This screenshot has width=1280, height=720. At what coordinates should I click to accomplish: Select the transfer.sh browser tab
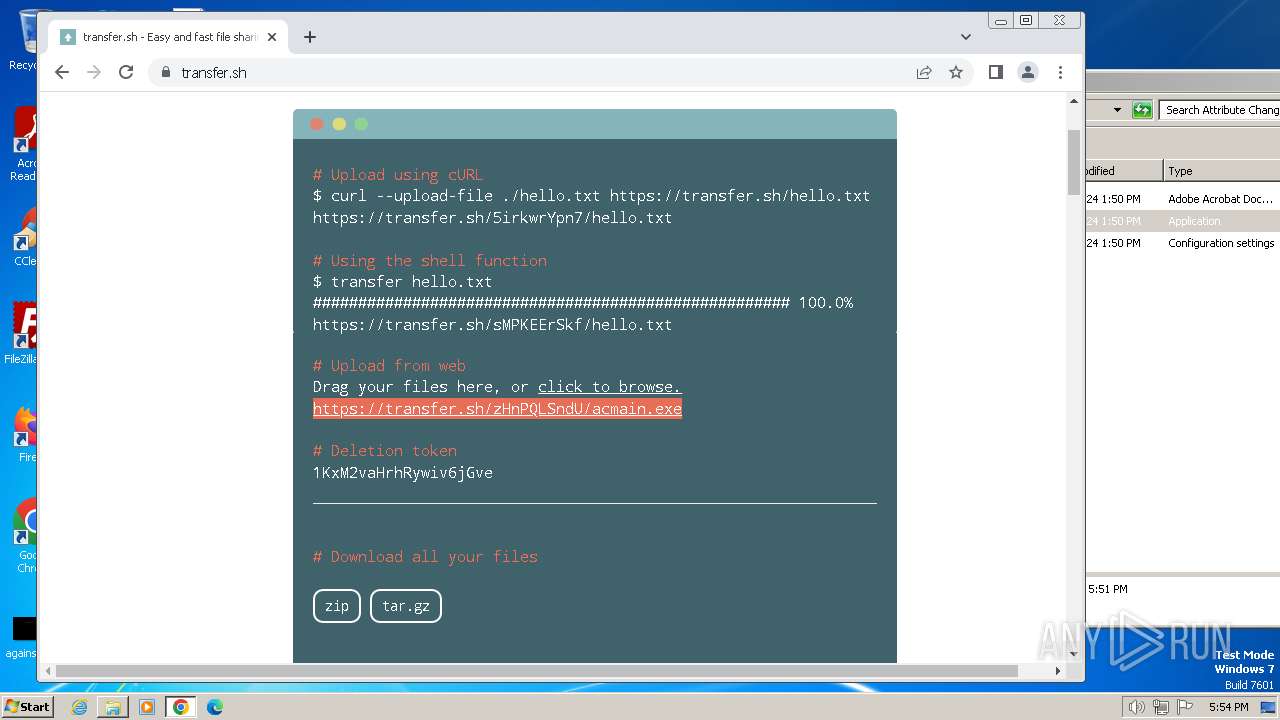(x=168, y=37)
